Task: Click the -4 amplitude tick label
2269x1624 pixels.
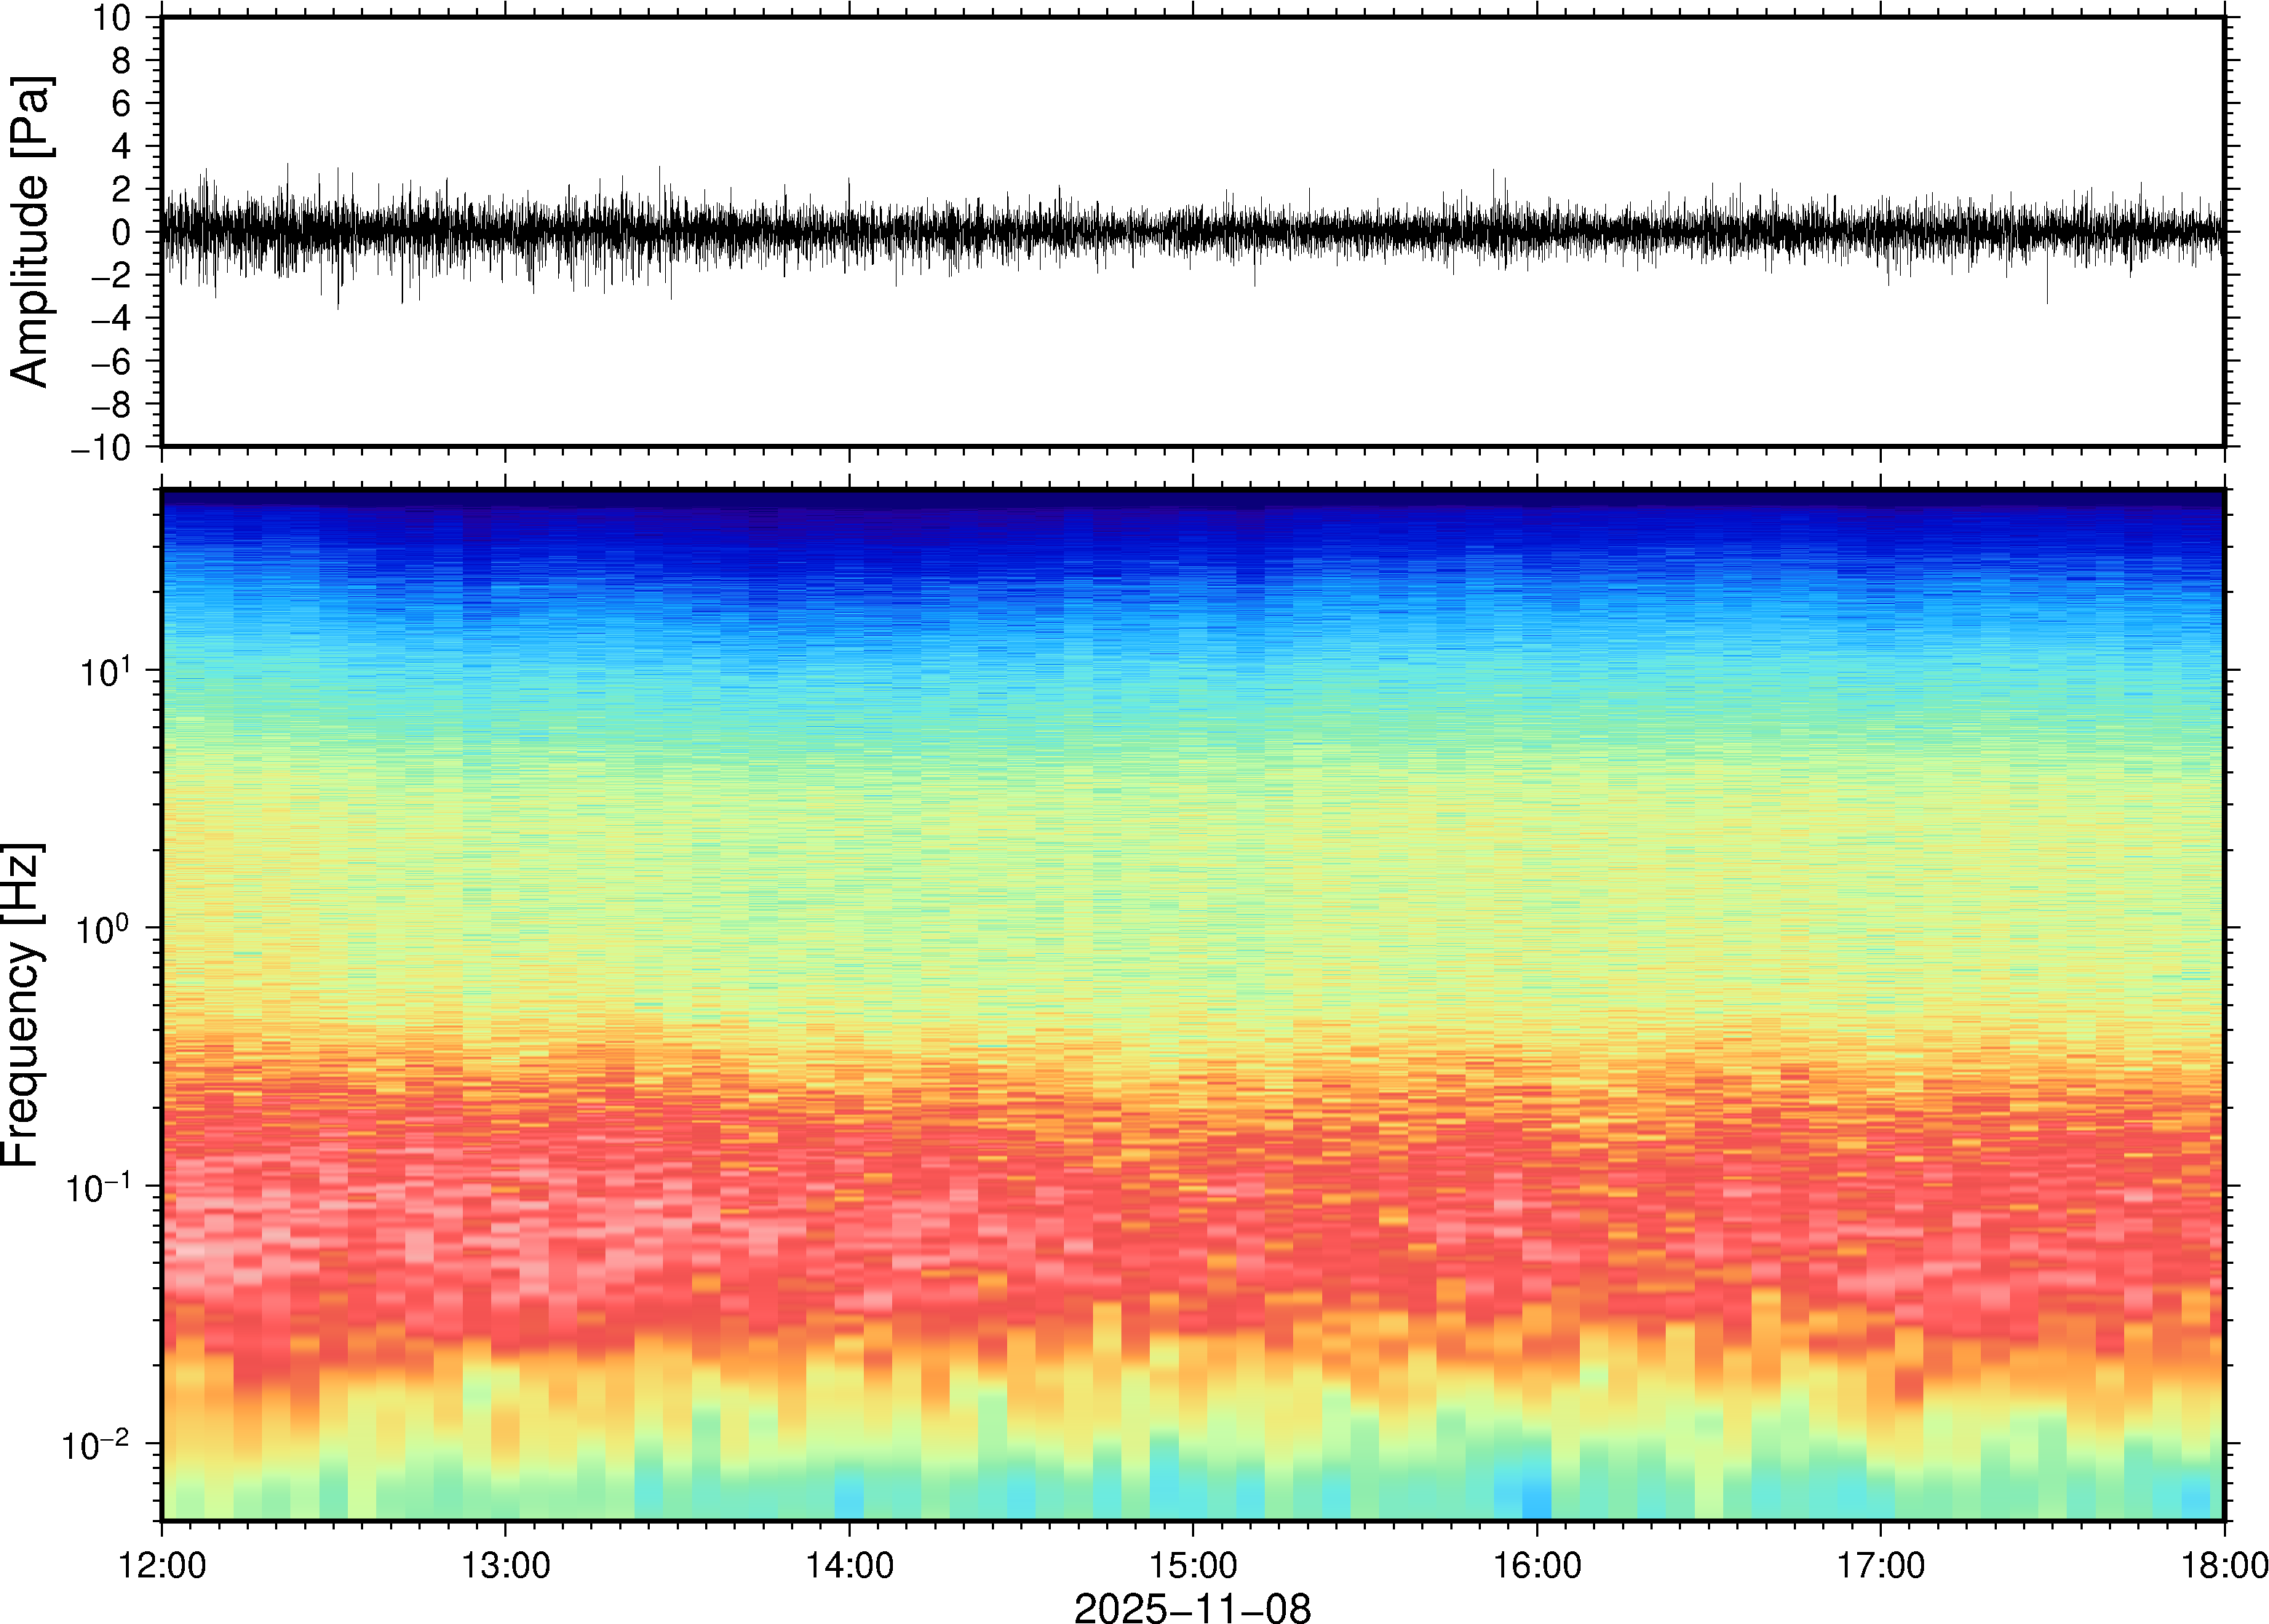Action: click(110, 319)
